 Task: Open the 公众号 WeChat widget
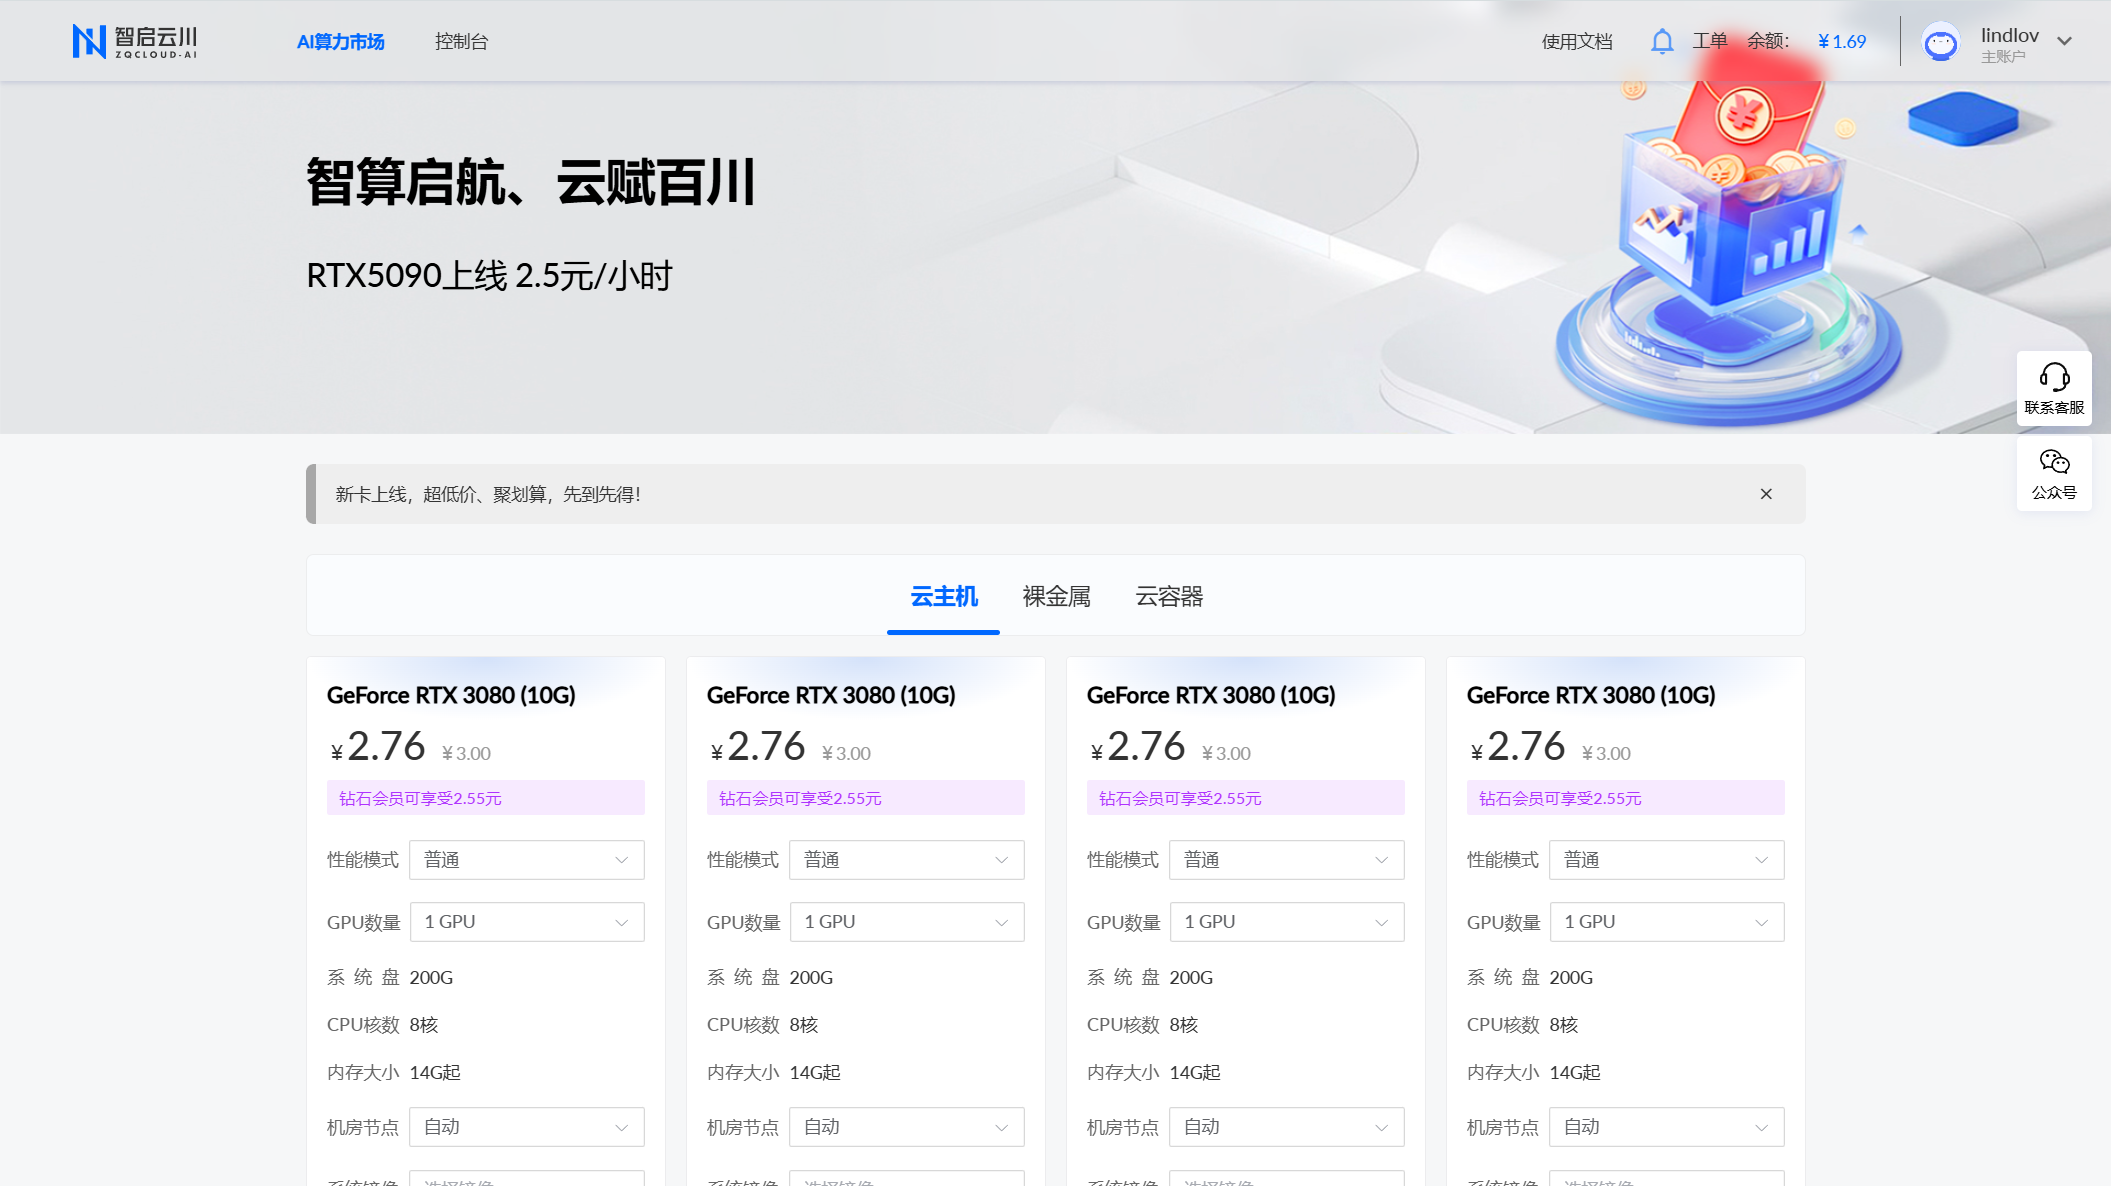tap(2053, 474)
